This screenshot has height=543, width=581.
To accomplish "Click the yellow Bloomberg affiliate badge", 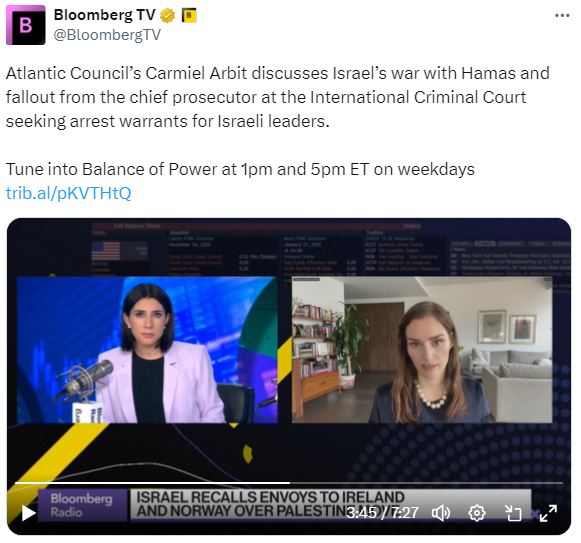I will tap(189, 16).
